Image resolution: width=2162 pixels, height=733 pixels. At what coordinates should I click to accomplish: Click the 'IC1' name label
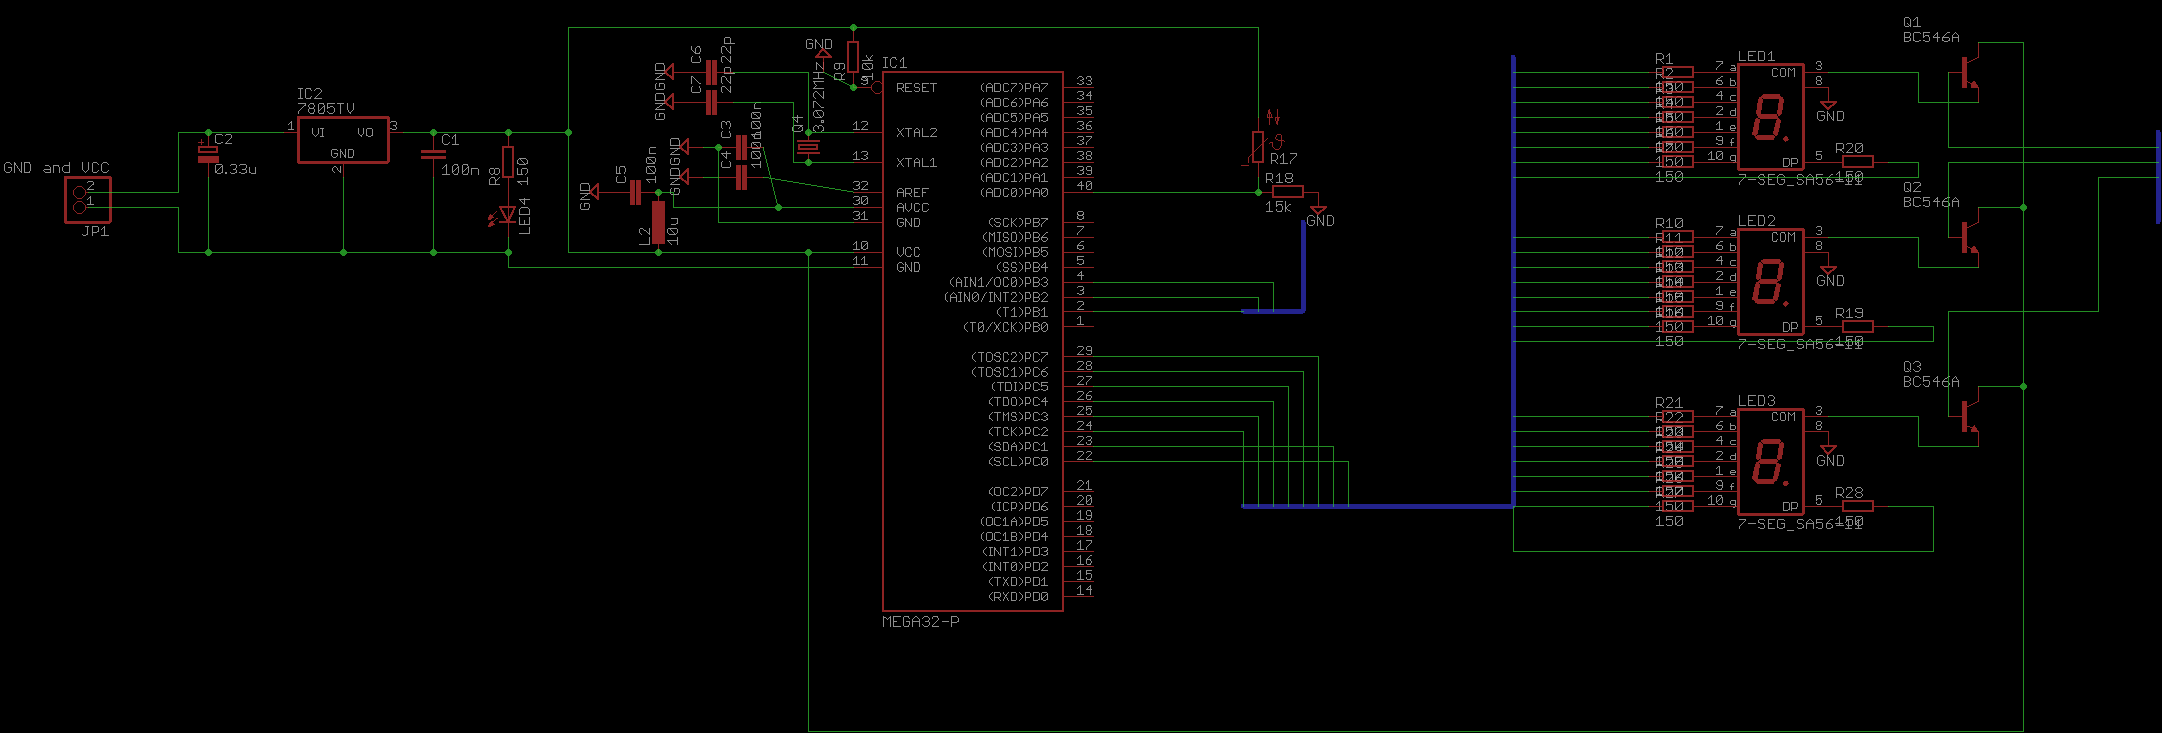click(894, 63)
